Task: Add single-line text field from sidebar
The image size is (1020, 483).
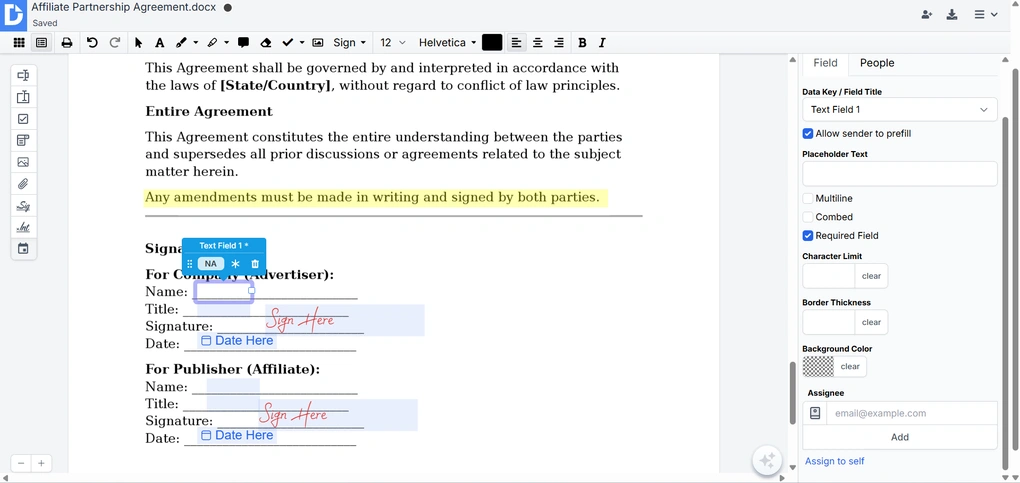Action: (23, 76)
